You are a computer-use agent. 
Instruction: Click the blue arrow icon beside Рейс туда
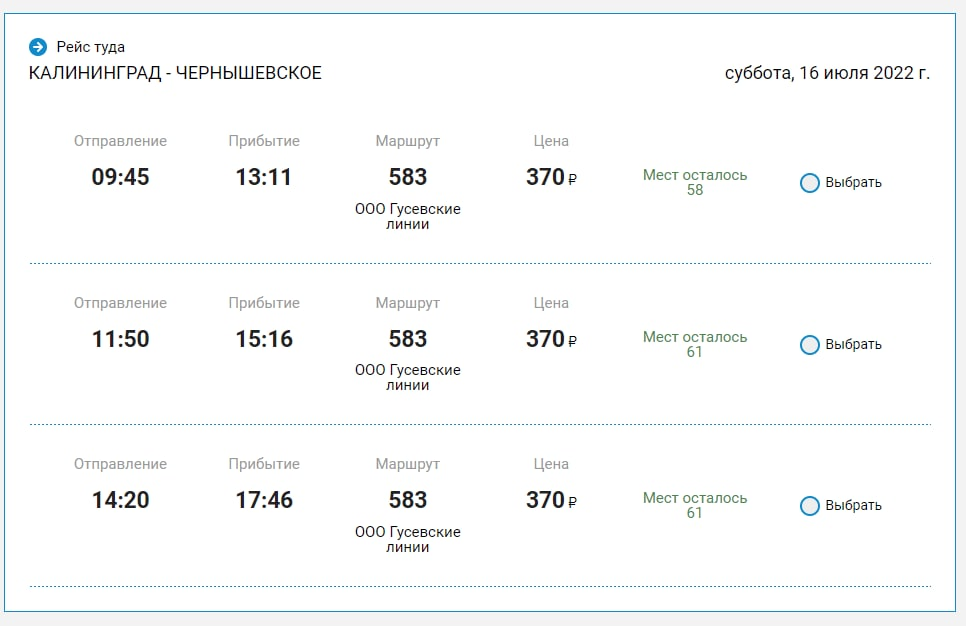[38, 47]
